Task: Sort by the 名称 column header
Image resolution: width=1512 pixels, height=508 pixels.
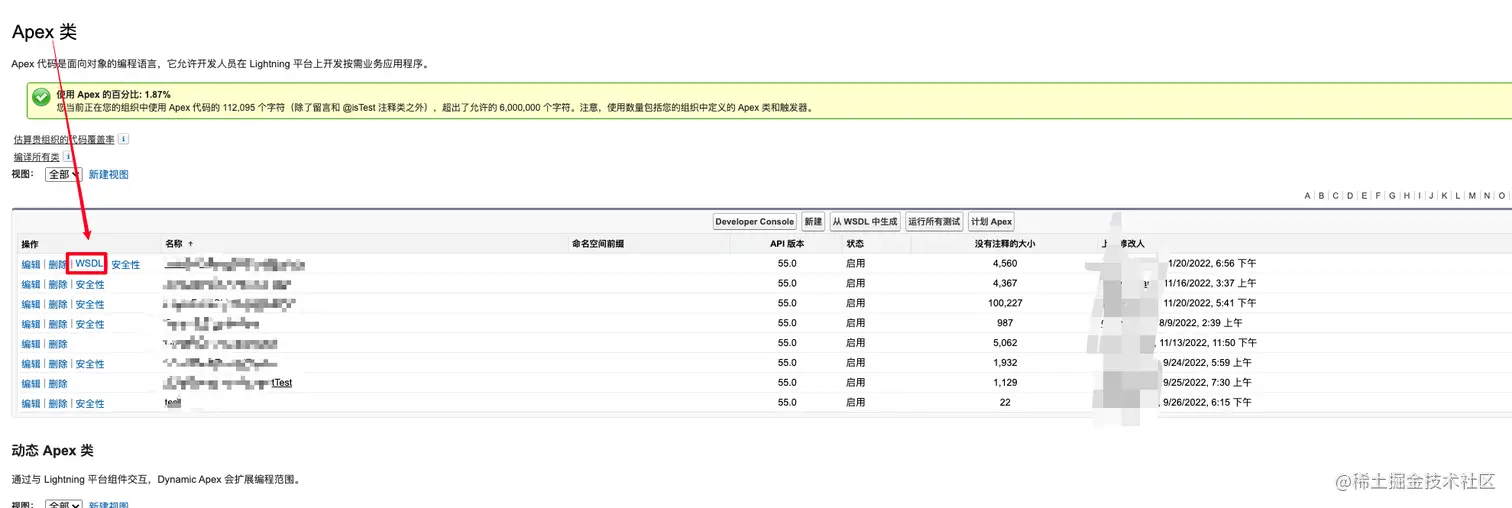Action: point(174,243)
